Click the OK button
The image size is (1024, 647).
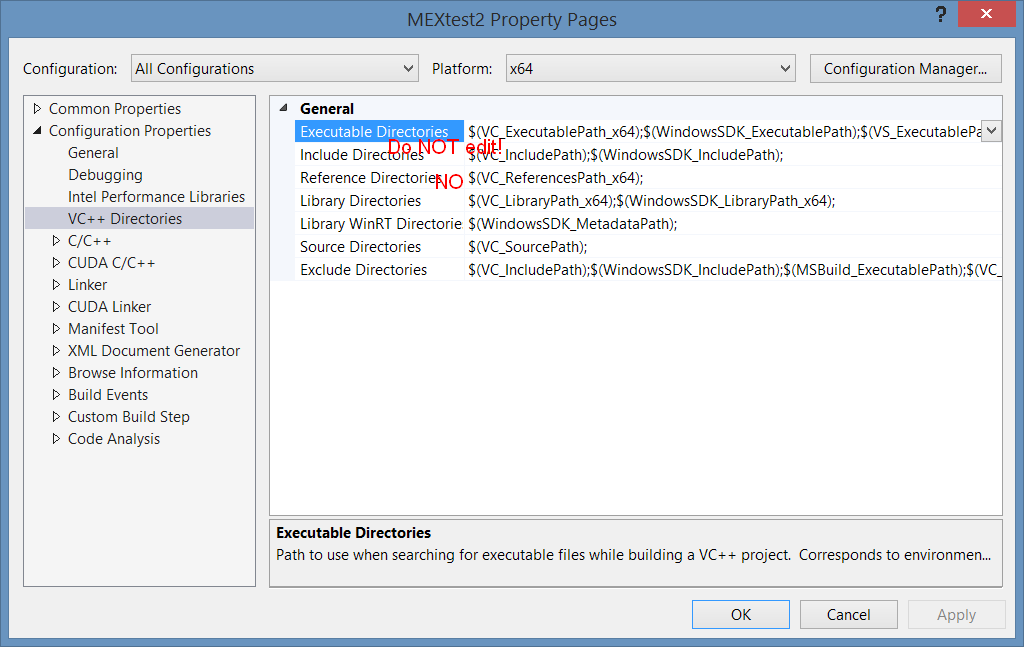coord(741,614)
